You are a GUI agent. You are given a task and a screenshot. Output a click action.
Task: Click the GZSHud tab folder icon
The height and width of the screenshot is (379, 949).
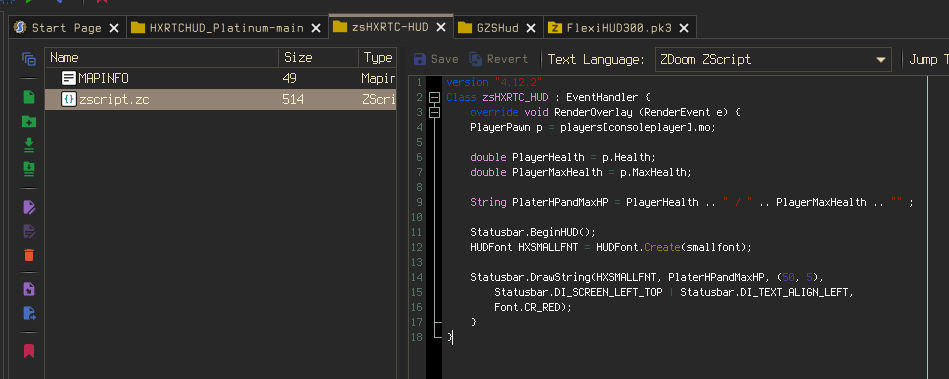465,28
